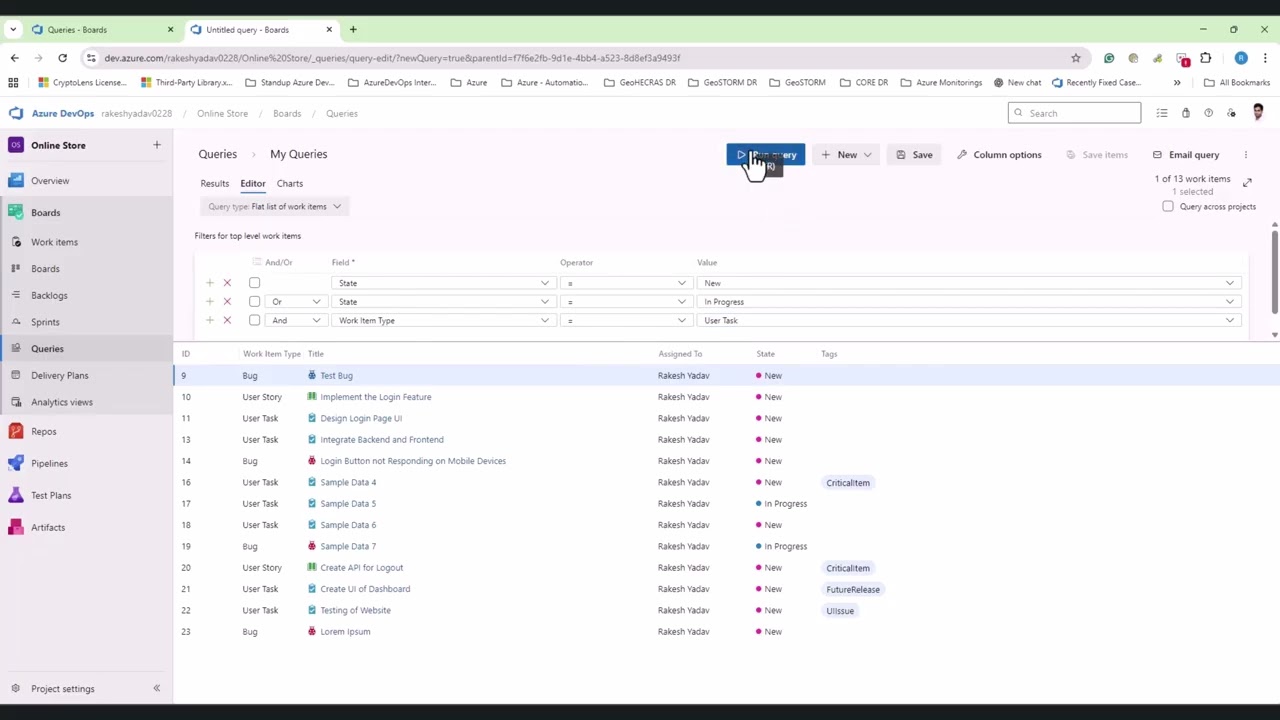Switch to the Results tab

(214, 184)
